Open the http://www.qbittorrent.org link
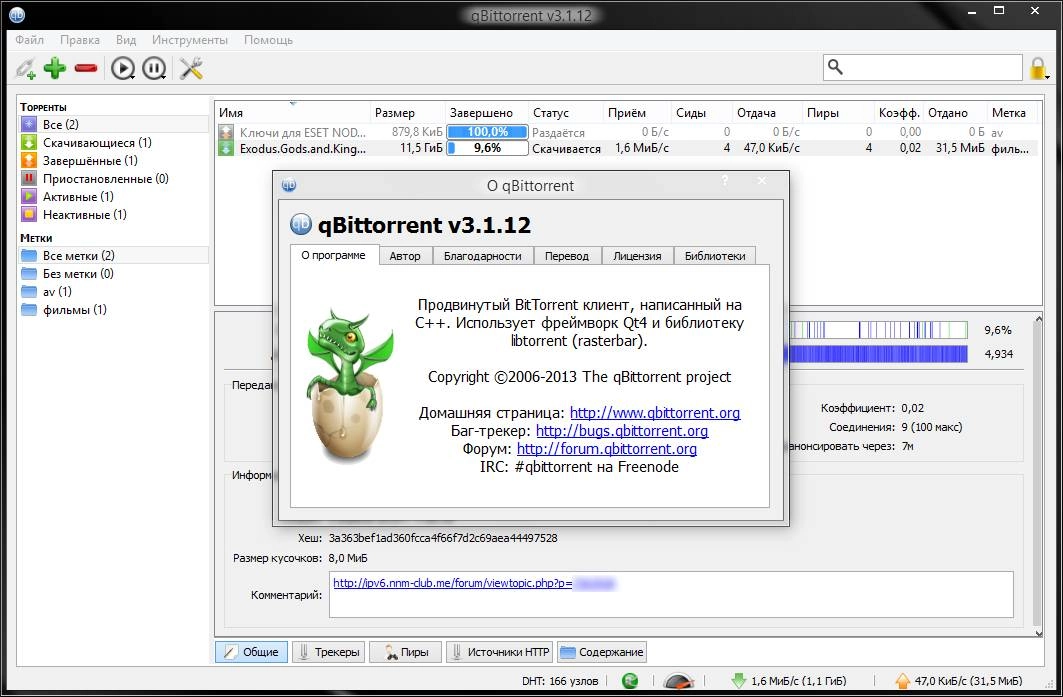1063x697 pixels. 655,413
